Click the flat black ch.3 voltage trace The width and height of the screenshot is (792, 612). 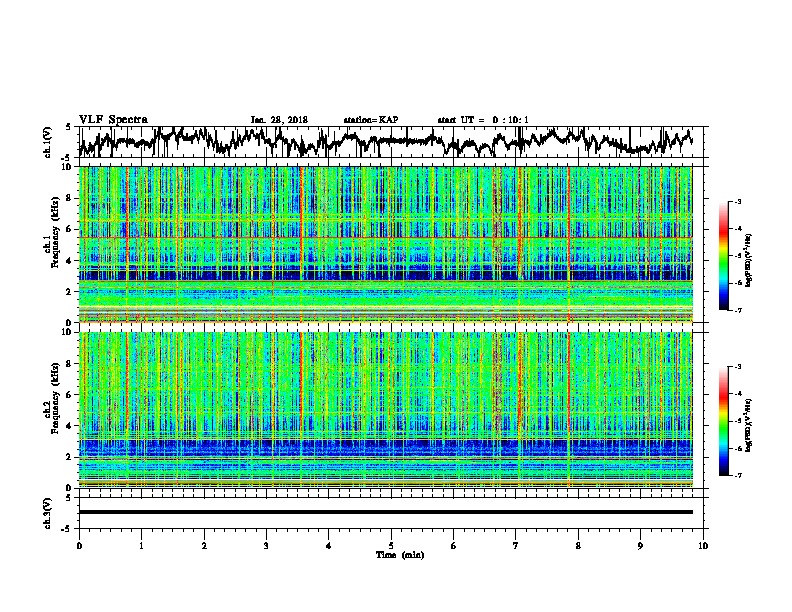[x=386, y=512]
